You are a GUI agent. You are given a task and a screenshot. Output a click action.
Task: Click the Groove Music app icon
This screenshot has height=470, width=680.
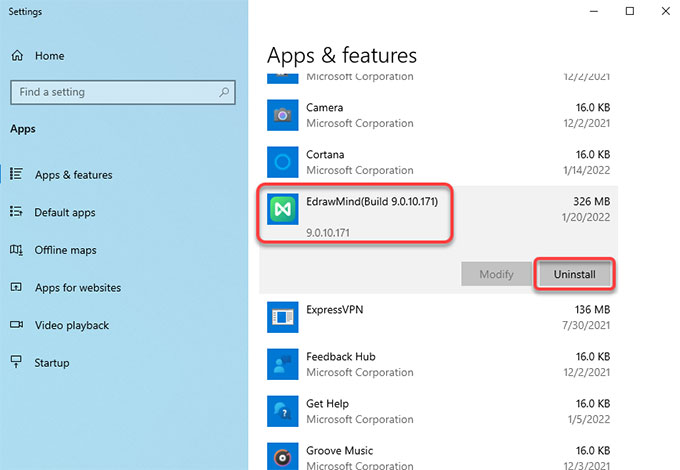tap(282, 456)
